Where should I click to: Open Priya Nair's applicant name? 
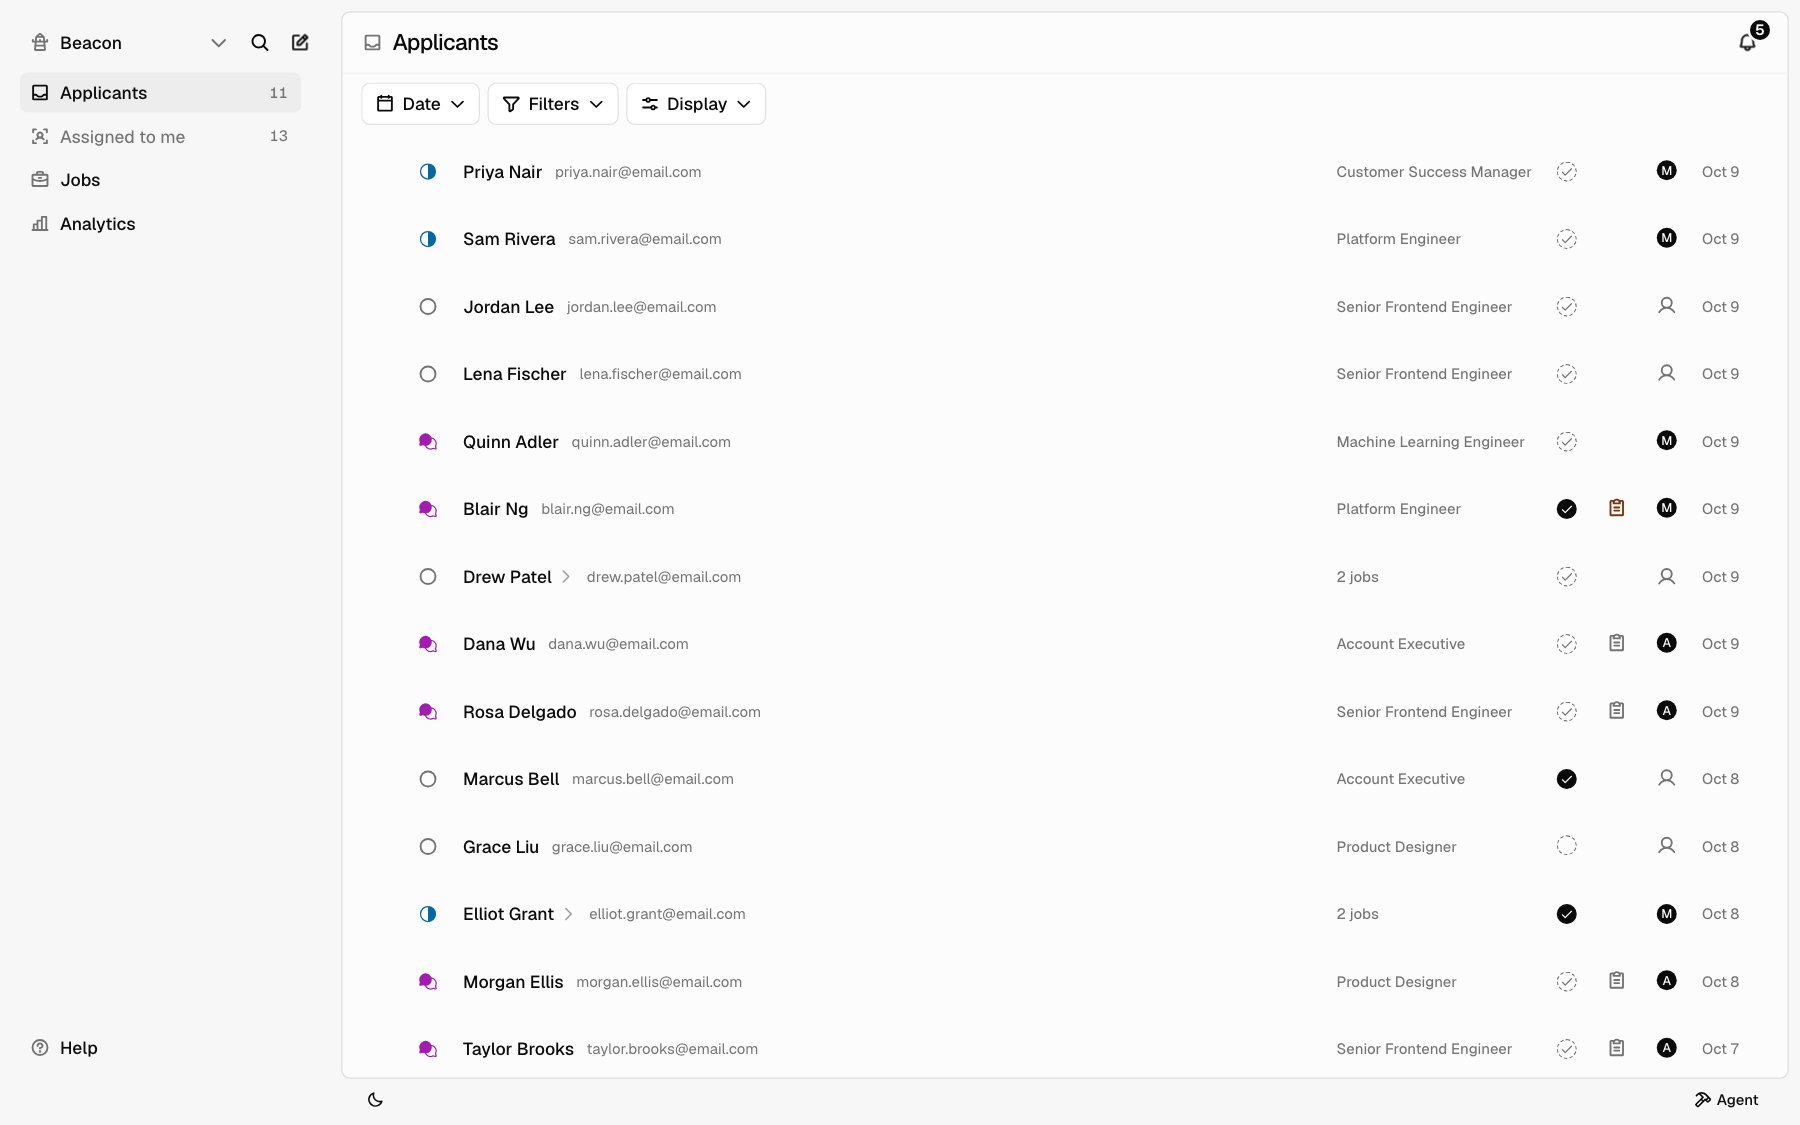pyautogui.click(x=502, y=172)
